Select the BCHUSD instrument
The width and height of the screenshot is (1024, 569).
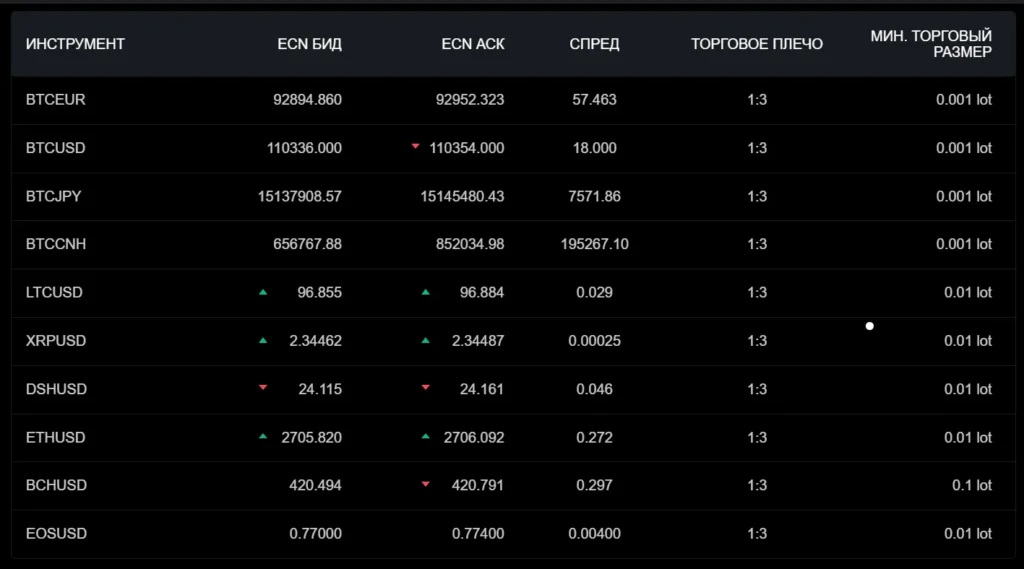pos(56,485)
